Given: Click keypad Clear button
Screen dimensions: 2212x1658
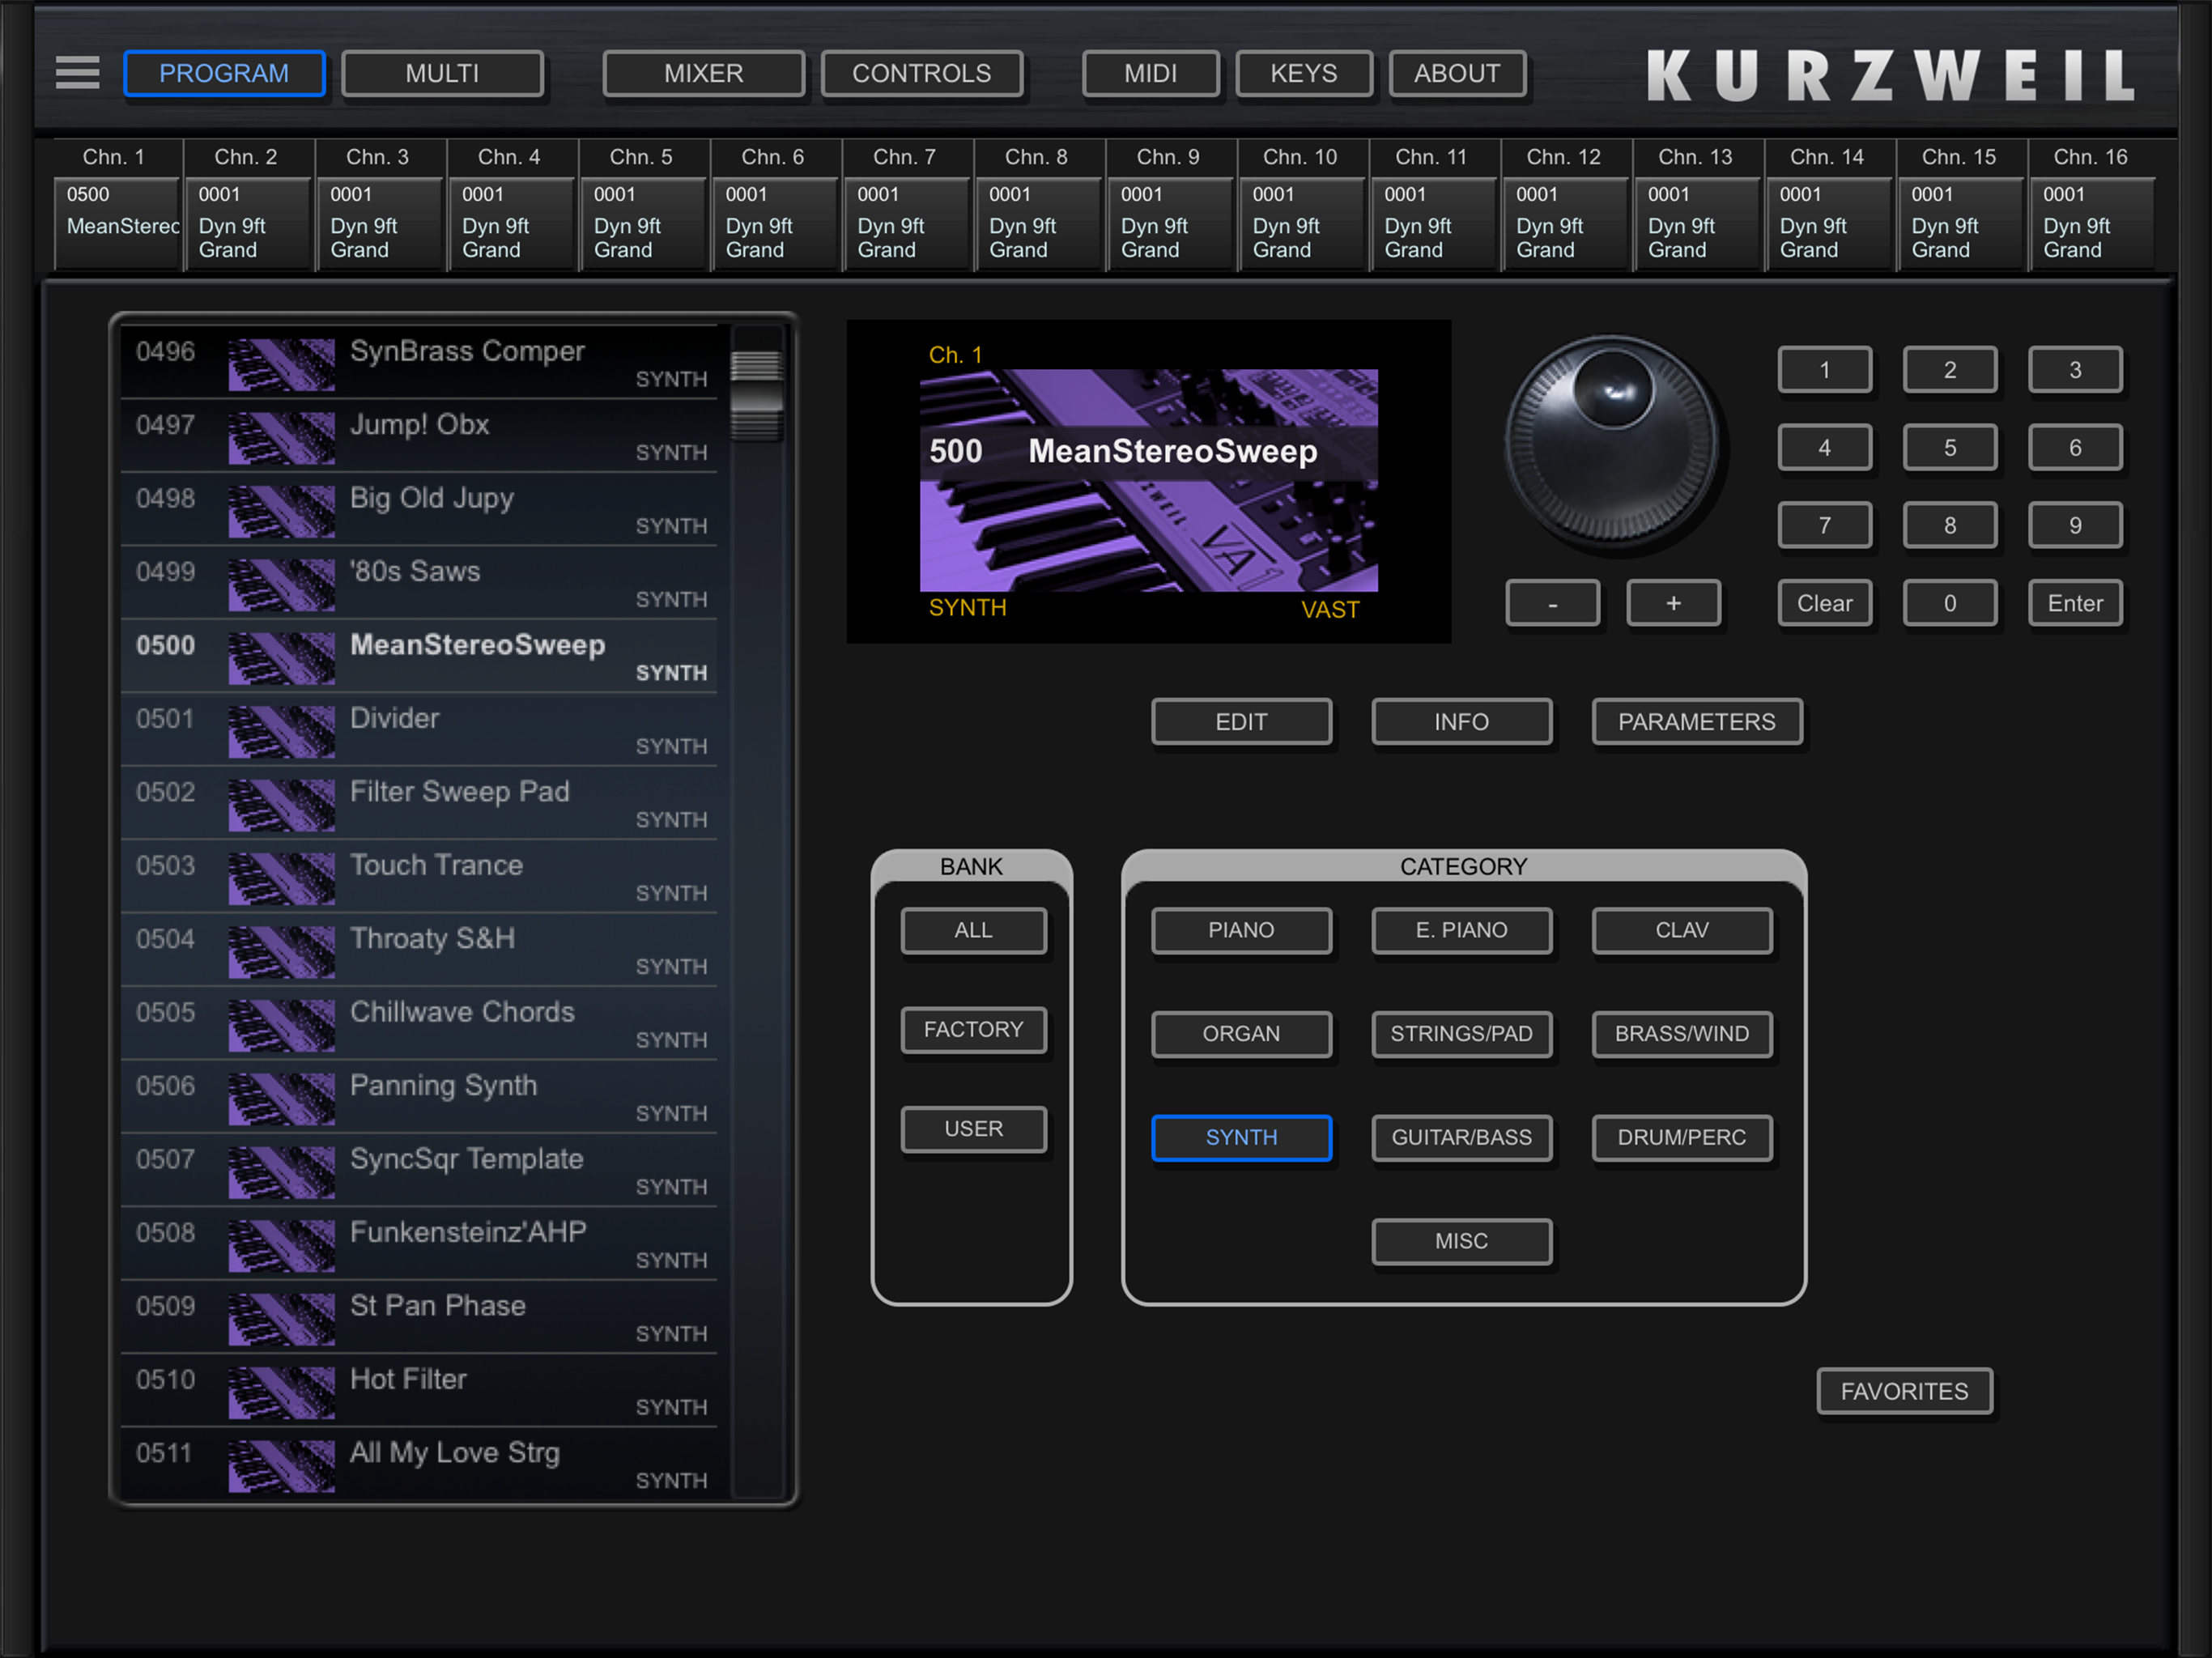Looking at the screenshot, I should (1824, 603).
